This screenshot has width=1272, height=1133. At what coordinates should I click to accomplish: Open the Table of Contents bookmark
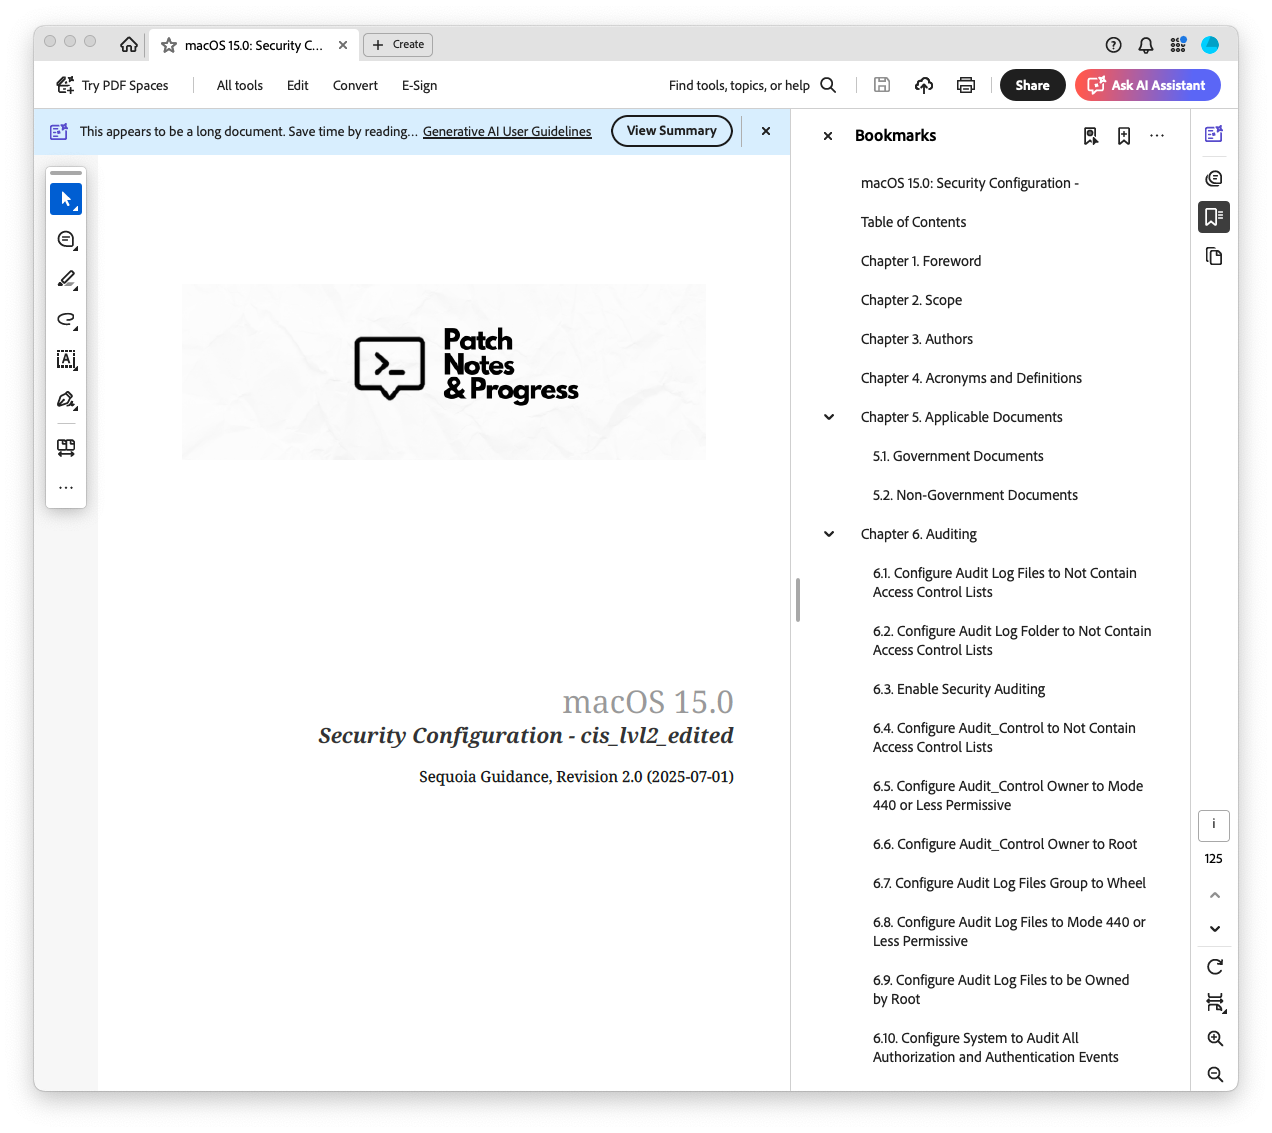click(913, 222)
